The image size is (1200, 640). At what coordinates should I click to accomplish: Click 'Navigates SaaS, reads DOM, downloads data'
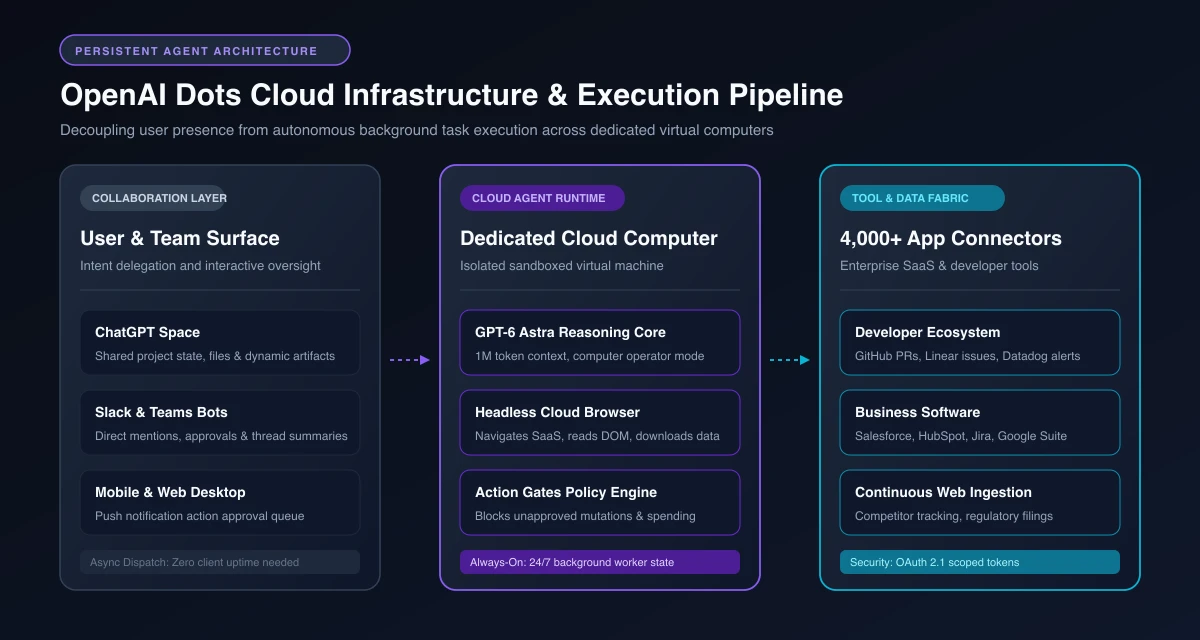(x=596, y=436)
